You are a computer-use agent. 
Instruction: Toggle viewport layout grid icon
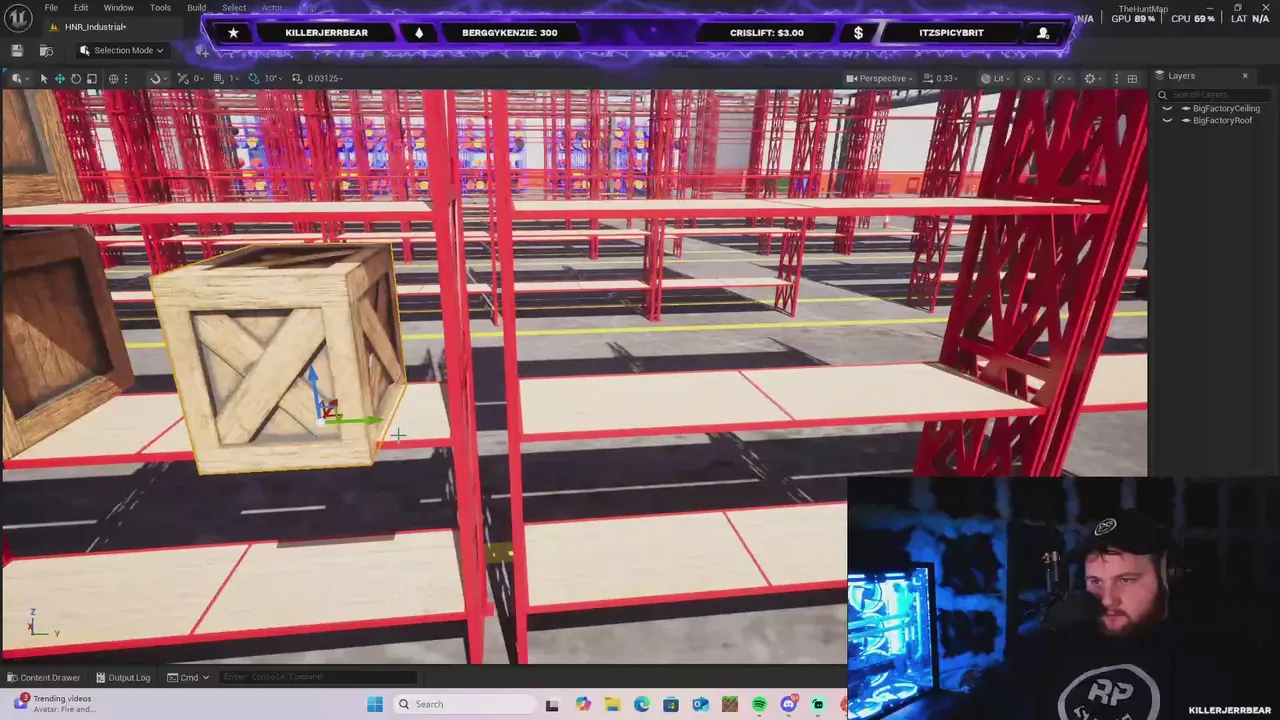tap(1132, 78)
